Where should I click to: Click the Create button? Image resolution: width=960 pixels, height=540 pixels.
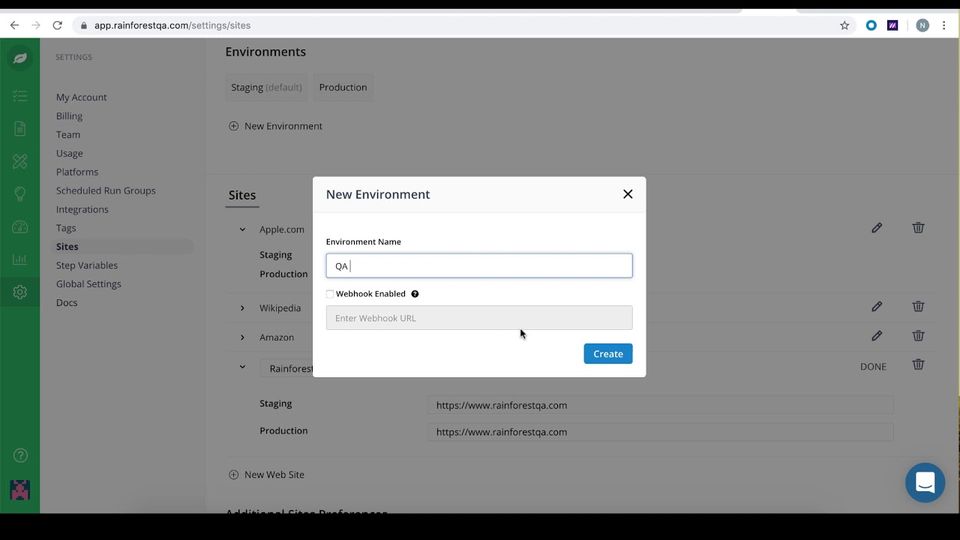click(608, 354)
